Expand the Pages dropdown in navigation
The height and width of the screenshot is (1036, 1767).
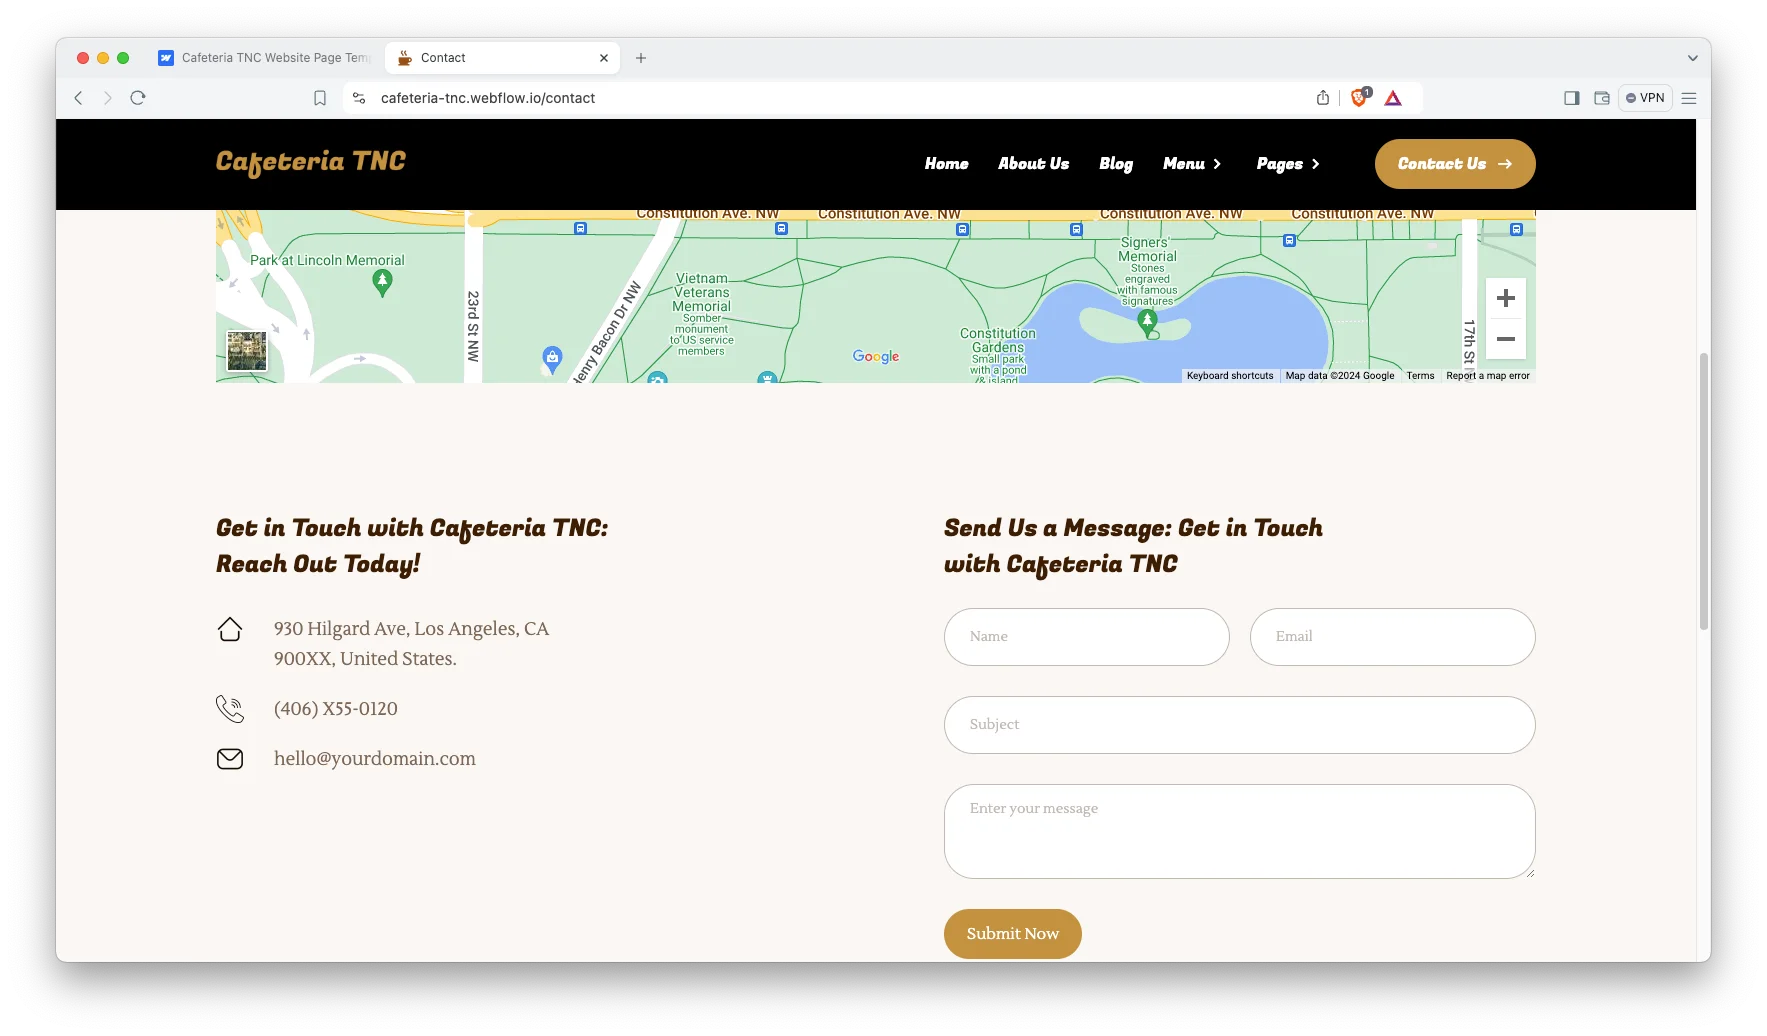[x=1288, y=164]
